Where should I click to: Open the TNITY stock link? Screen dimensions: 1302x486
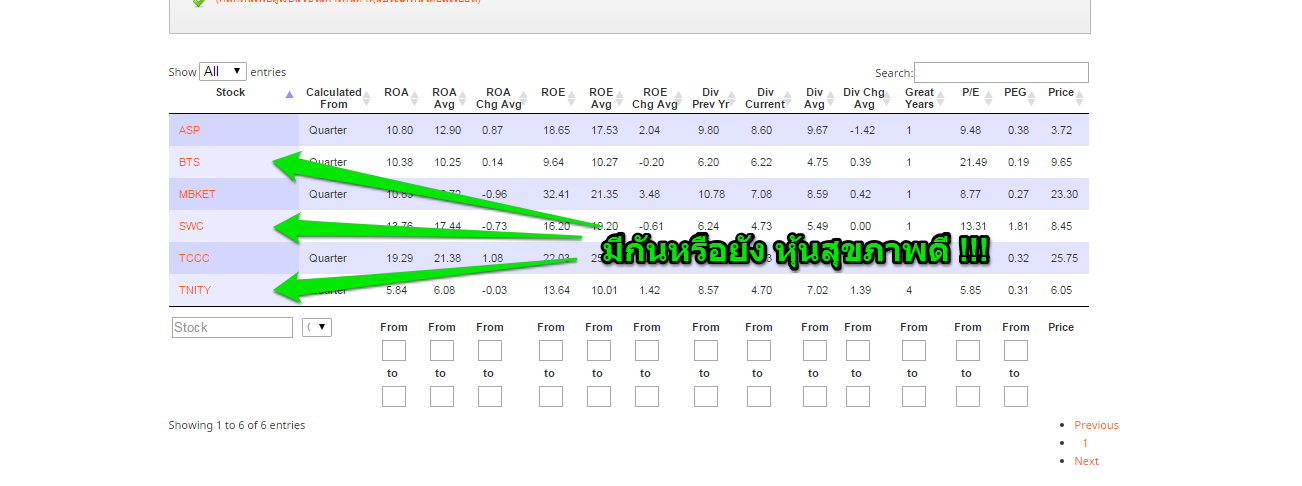pos(195,290)
